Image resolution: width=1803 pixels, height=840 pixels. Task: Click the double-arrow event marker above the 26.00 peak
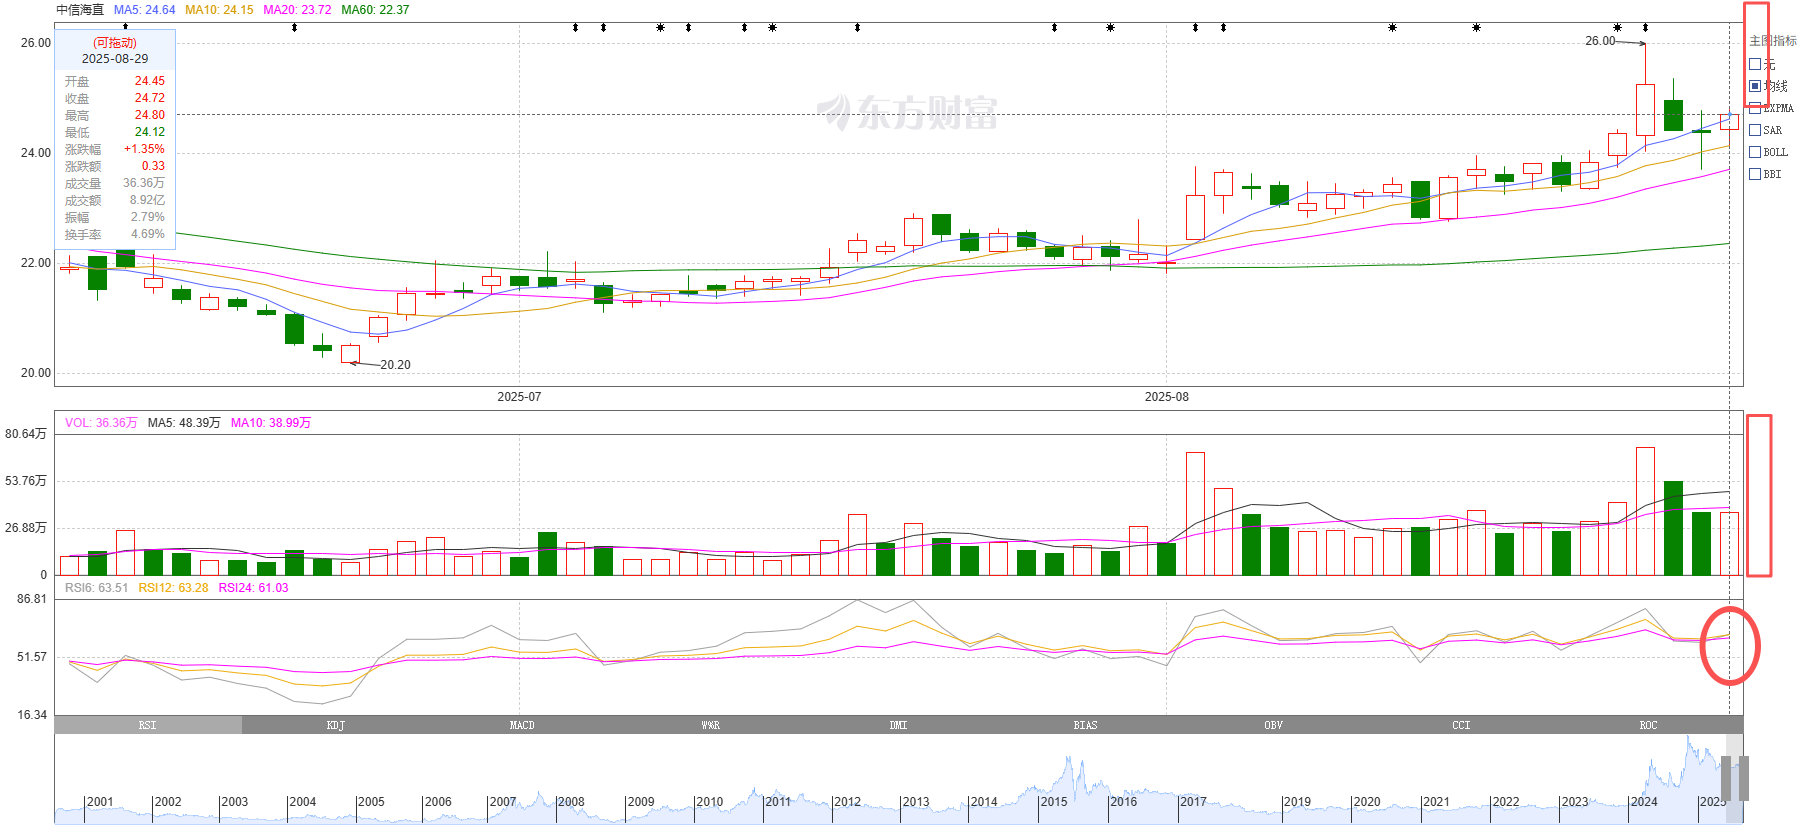click(x=1645, y=28)
